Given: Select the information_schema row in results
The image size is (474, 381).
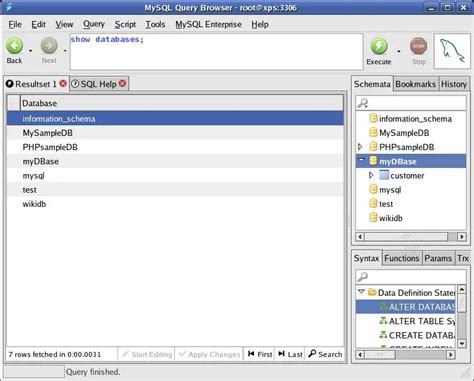Looking at the screenshot, I should (x=175, y=118).
